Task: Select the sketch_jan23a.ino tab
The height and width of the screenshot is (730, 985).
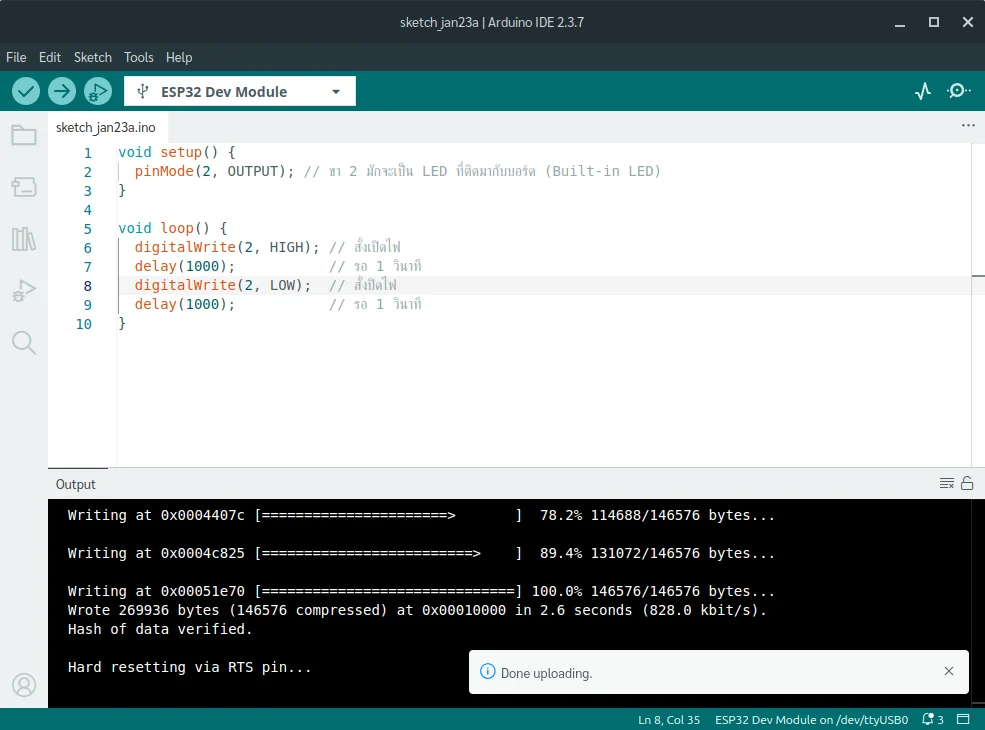Action: [x=105, y=127]
